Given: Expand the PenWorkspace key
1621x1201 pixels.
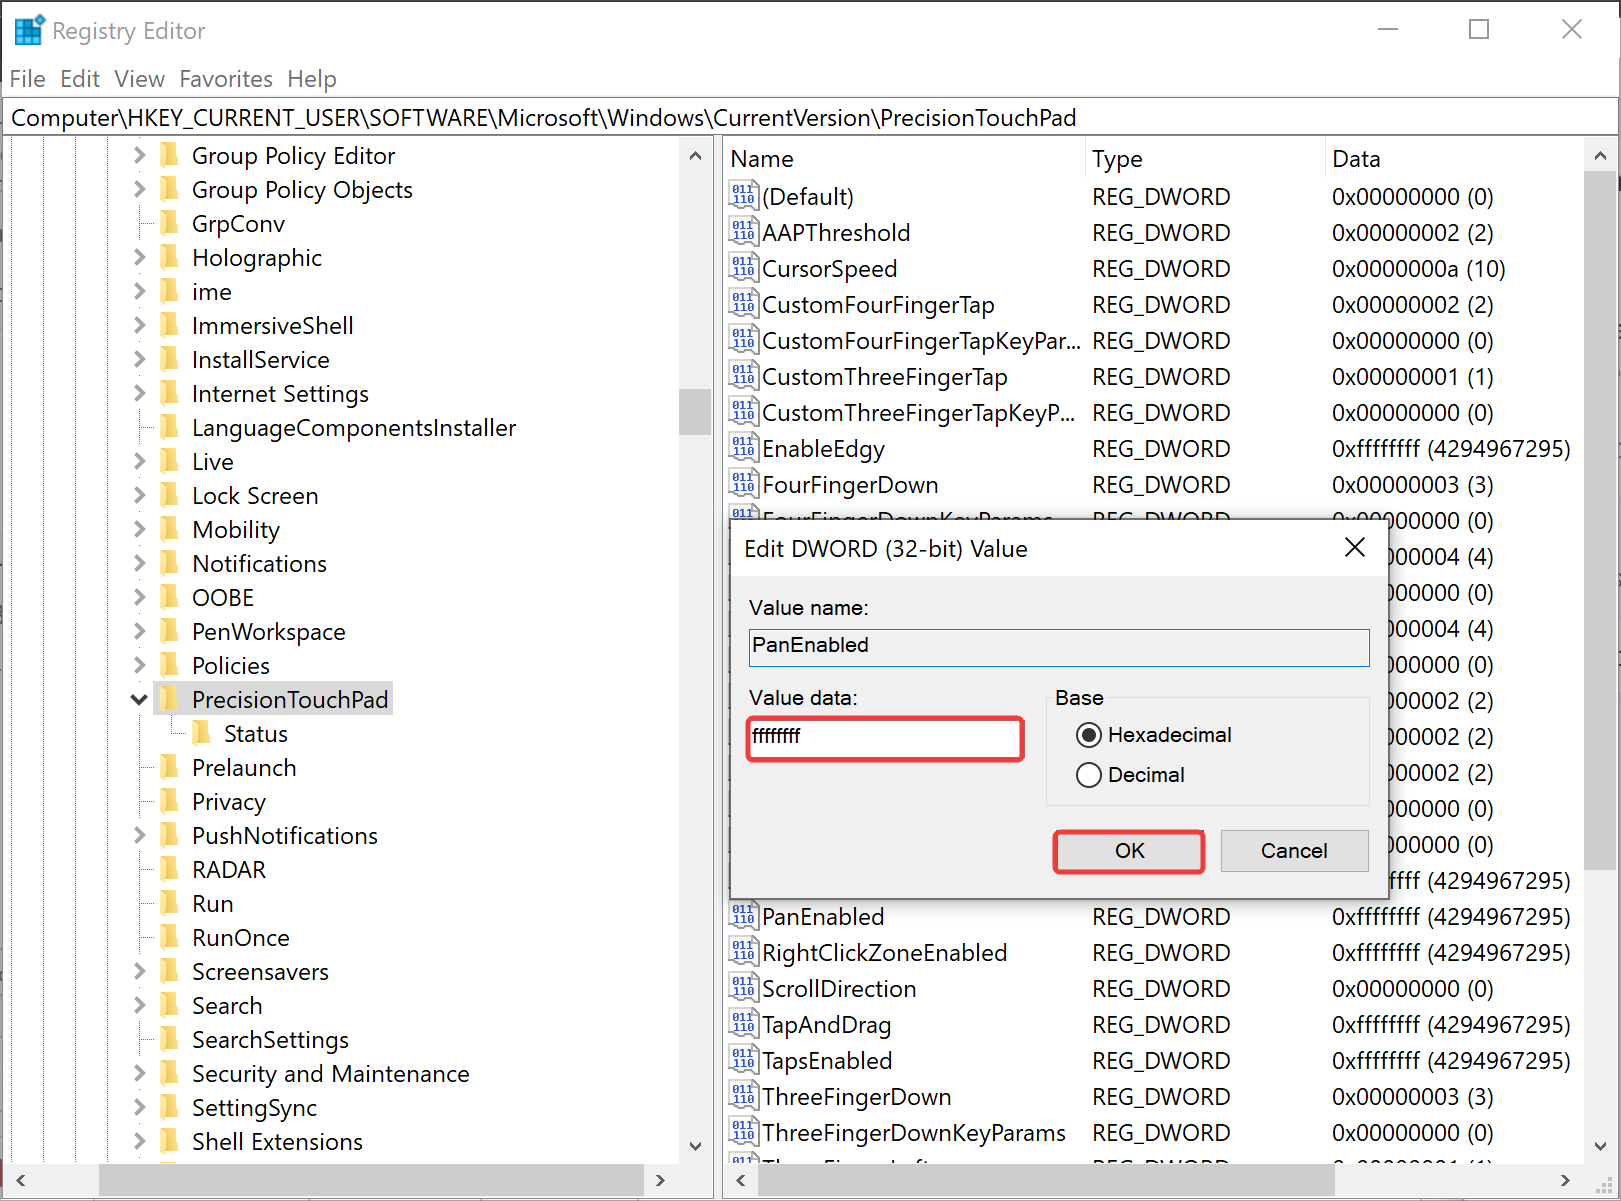Looking at the screenshot, I should (139, 631).
